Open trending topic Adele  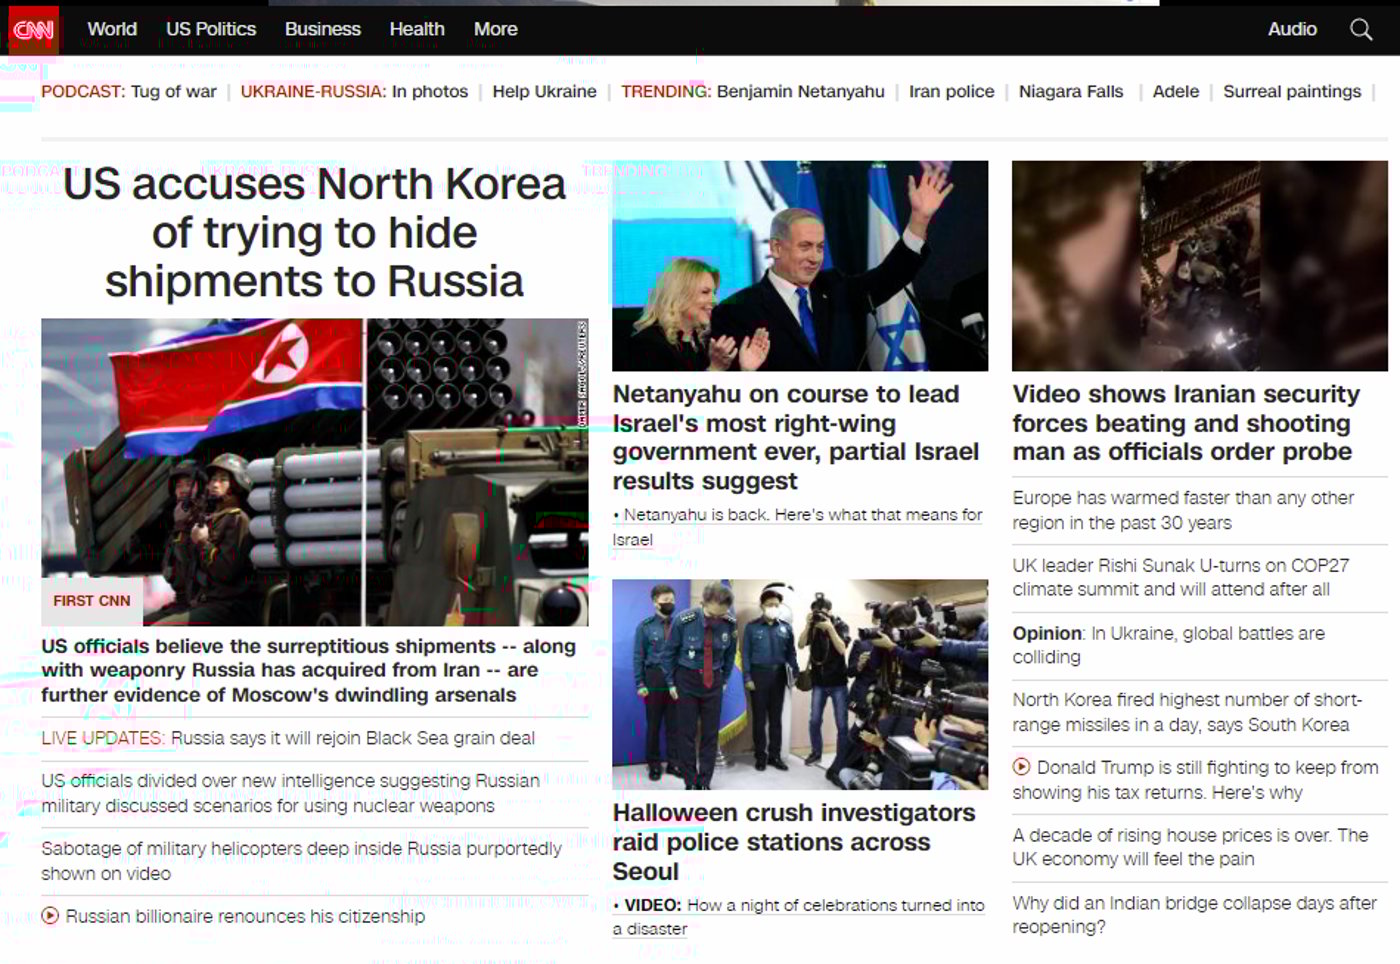[1175, 91]
